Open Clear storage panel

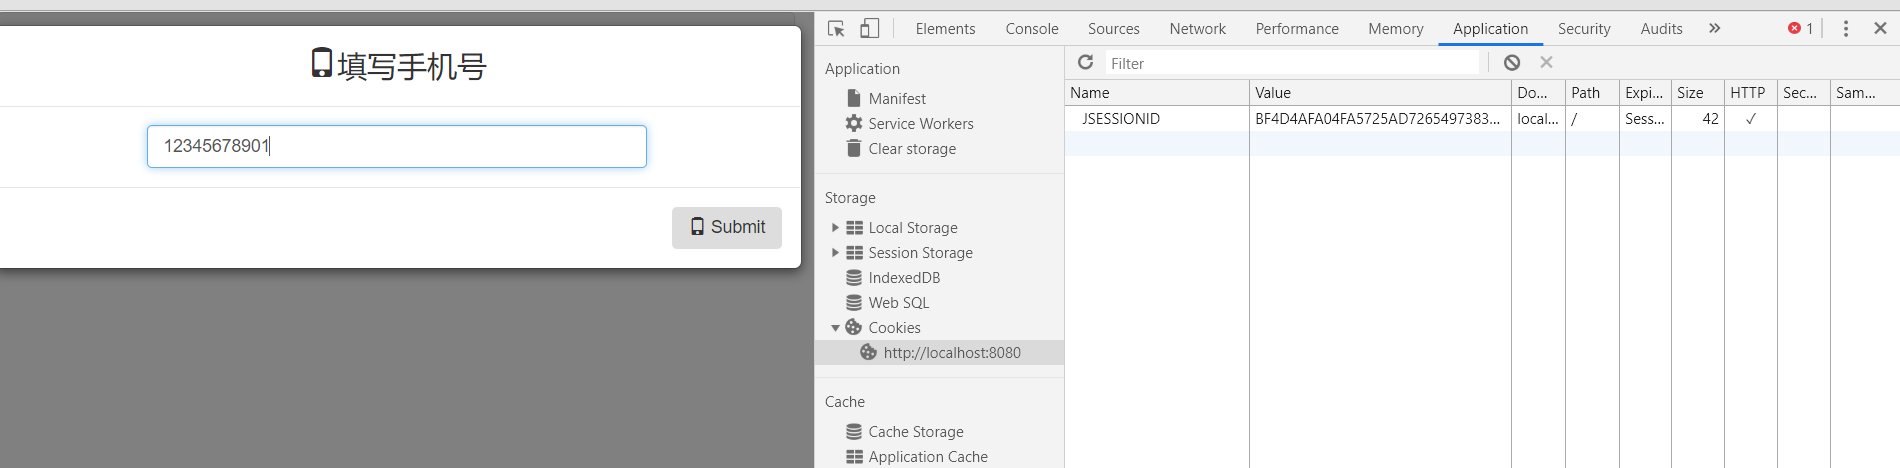[x=911, y=149]
